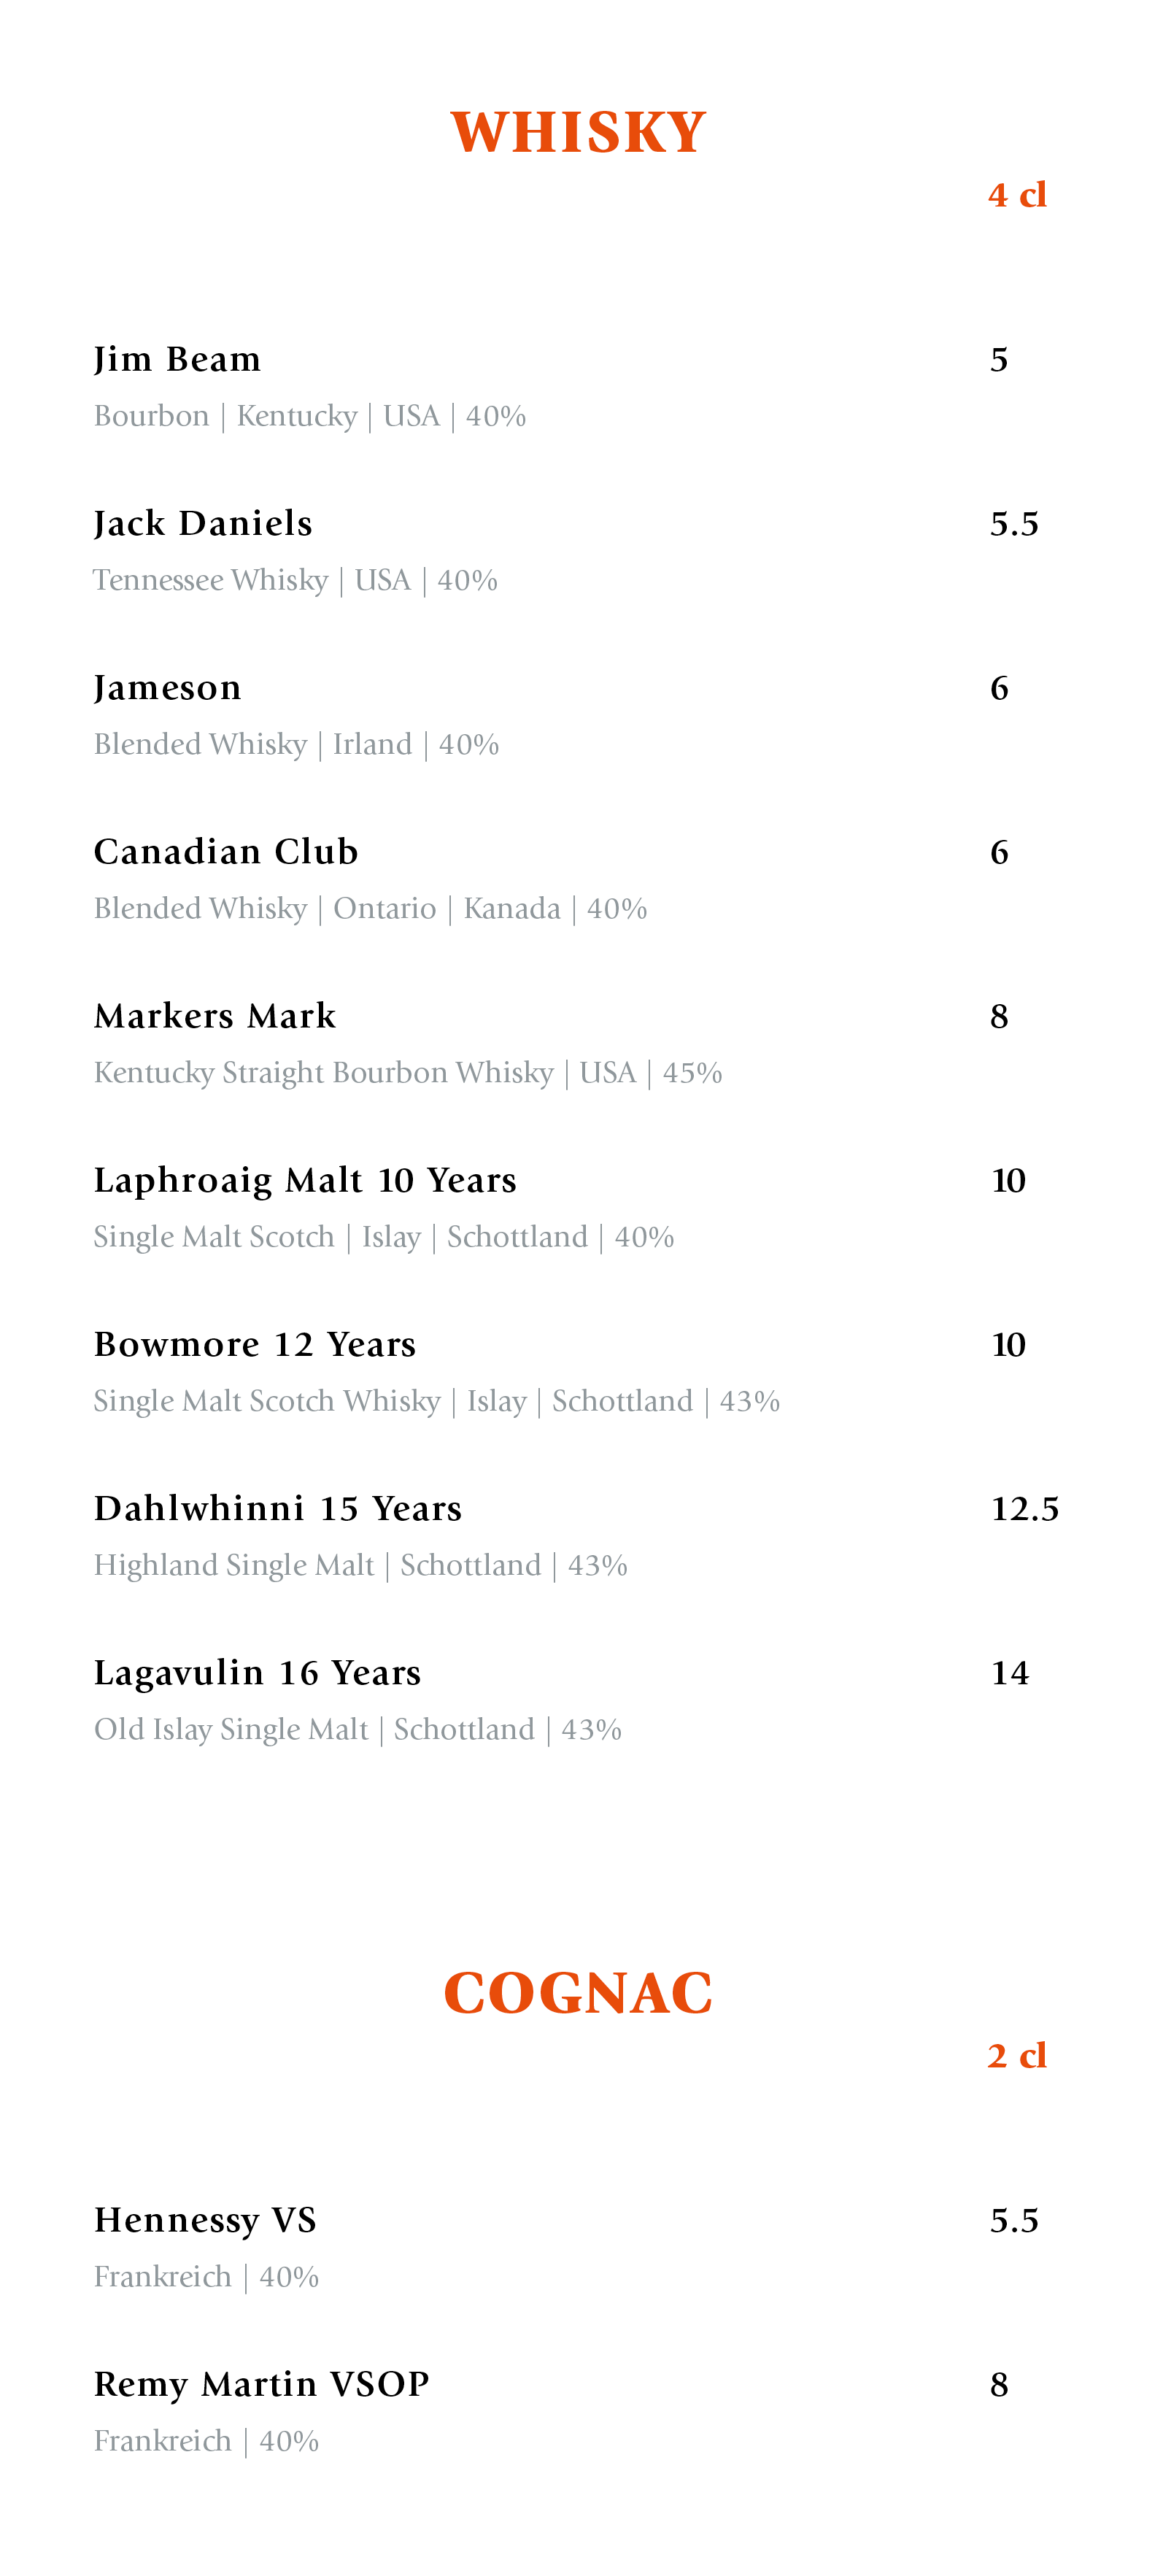This screenshot has height=2560, width=1163.
Task: Click the 2 cl serving size label
Action: coord(1016,2054)
